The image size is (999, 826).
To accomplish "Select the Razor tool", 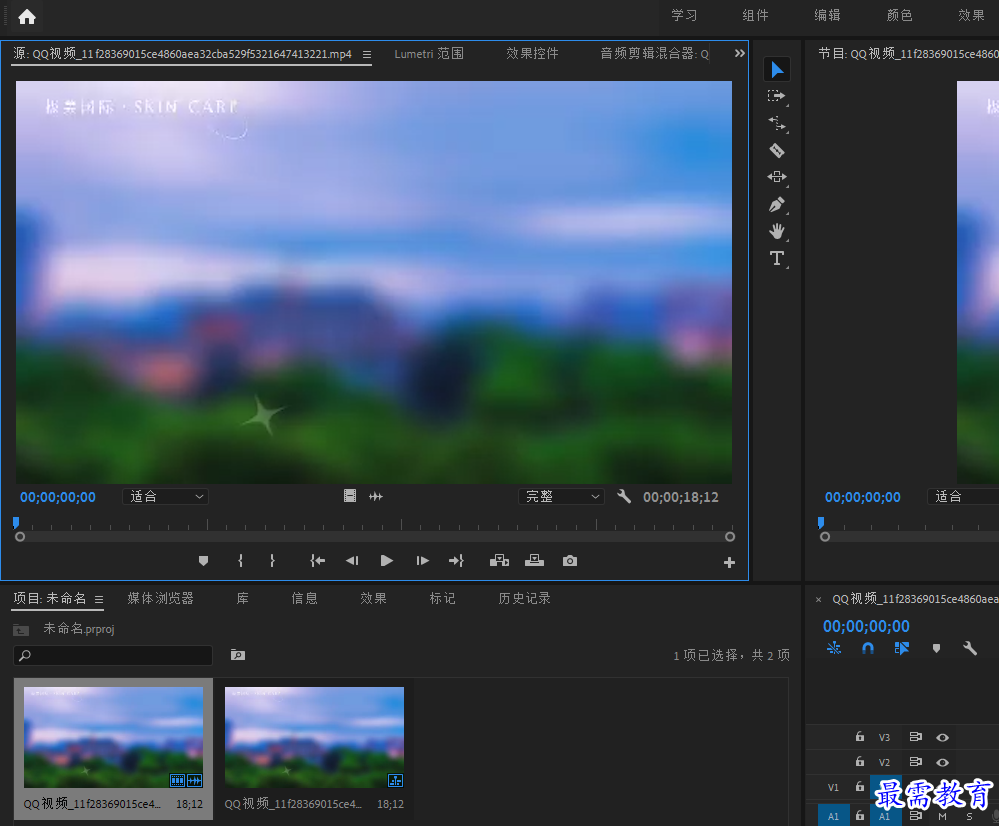I will pos(777,150).
